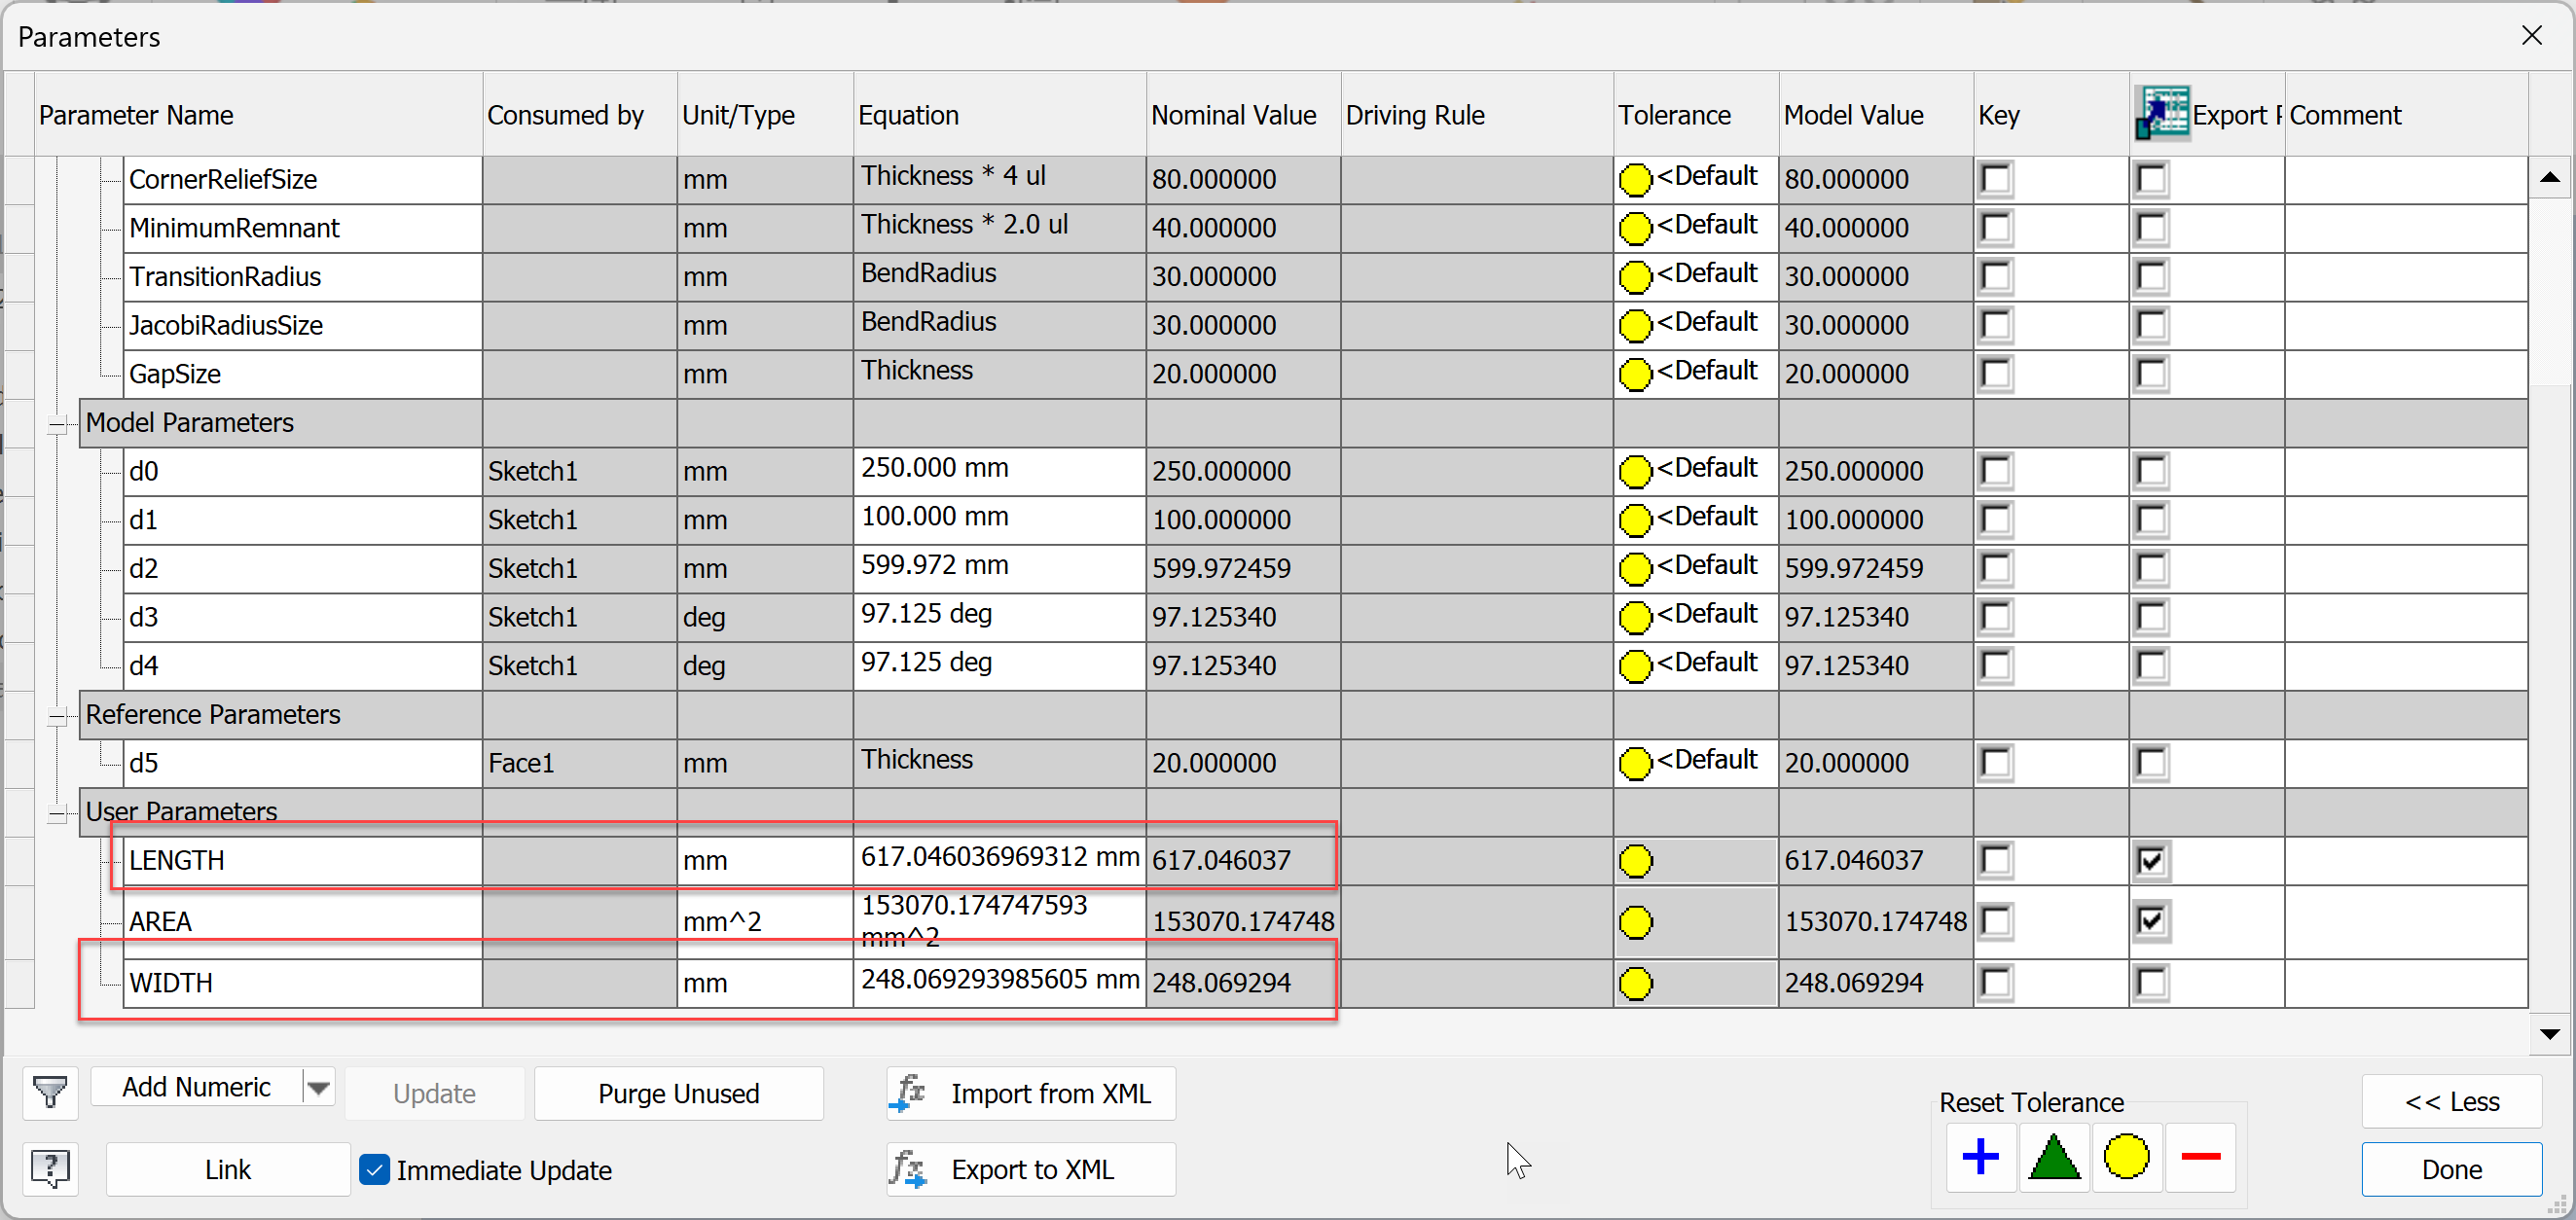The width and height of the screenshot is (2576, 1220).
Task: Select the yellow circle Reset Tolerance icon
Action: [2127, 1157]
